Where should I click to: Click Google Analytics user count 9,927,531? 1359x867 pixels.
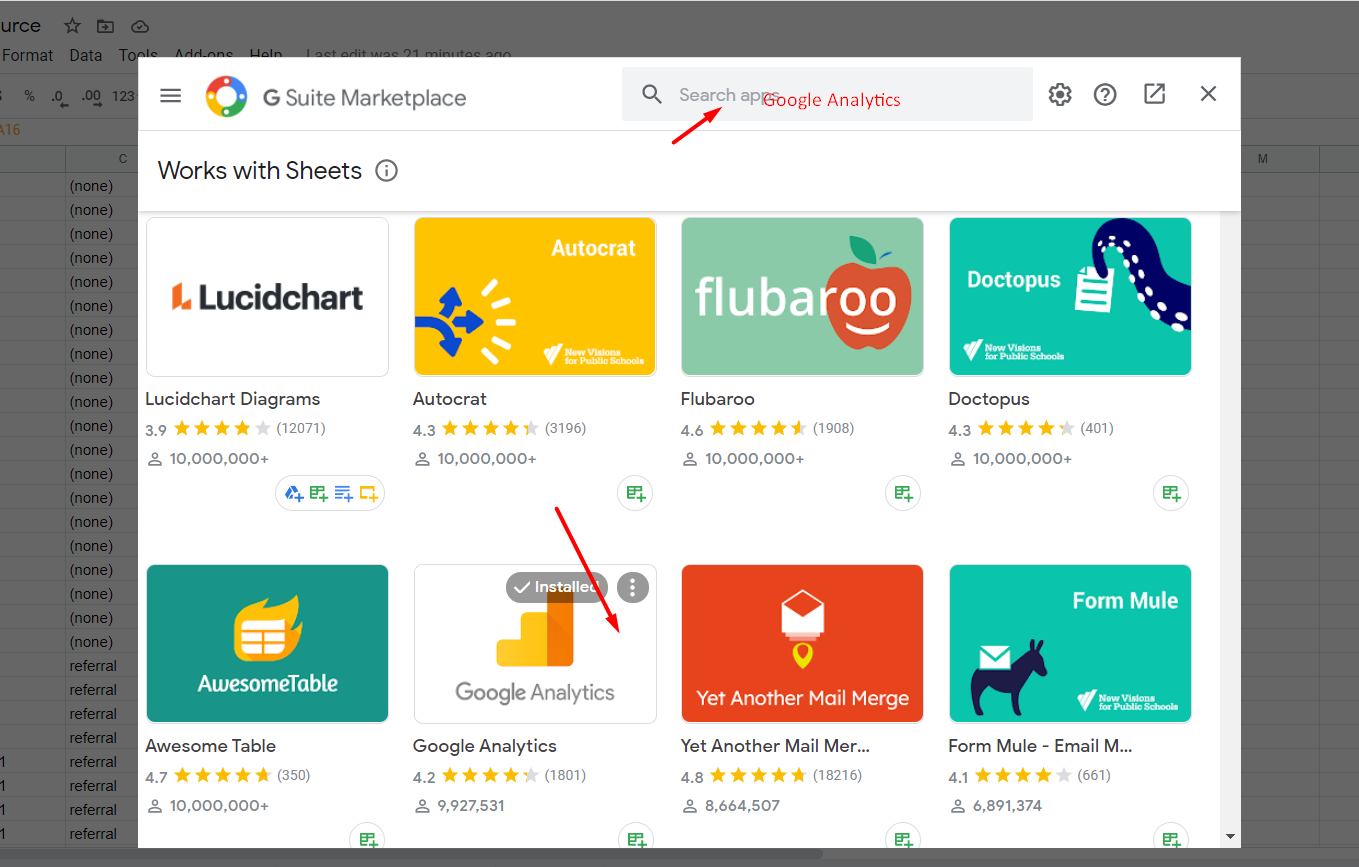pyautogui.click(x=471, y=806)
